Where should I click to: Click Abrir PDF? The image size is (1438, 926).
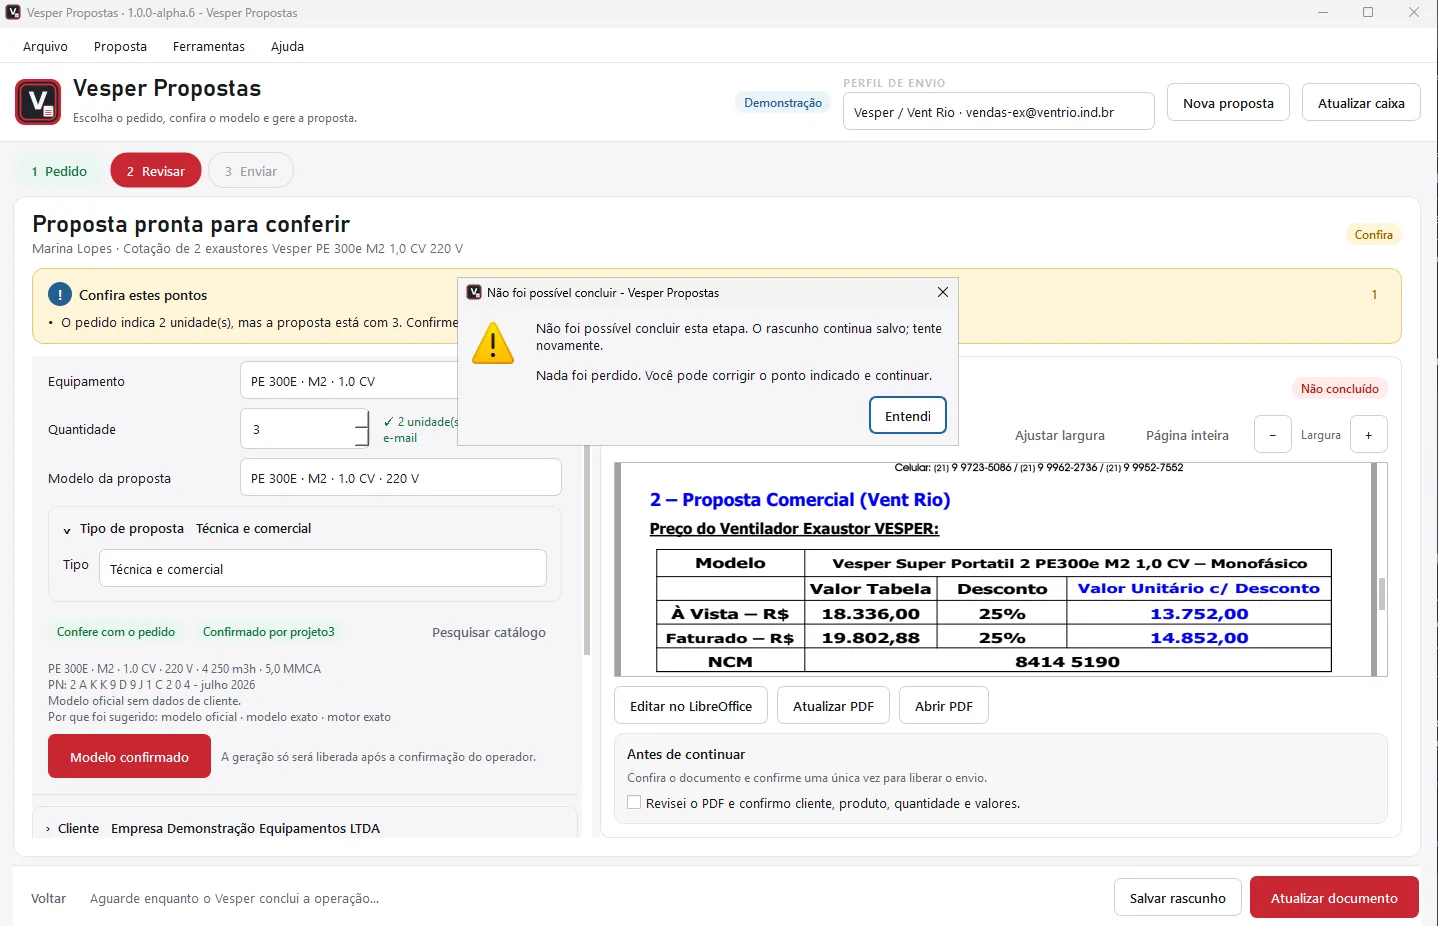(944, 705)
